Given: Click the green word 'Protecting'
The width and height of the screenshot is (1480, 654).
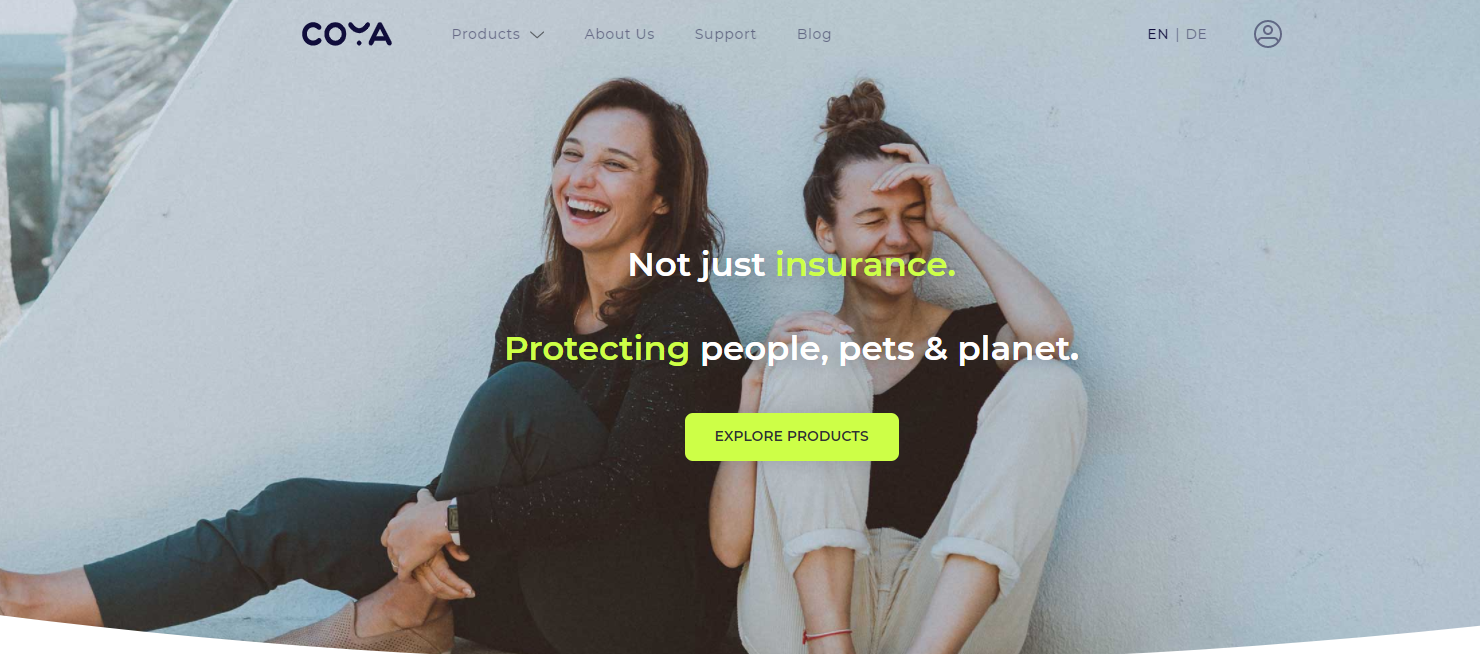Looking at the screenshot, I should click(597, 349).
